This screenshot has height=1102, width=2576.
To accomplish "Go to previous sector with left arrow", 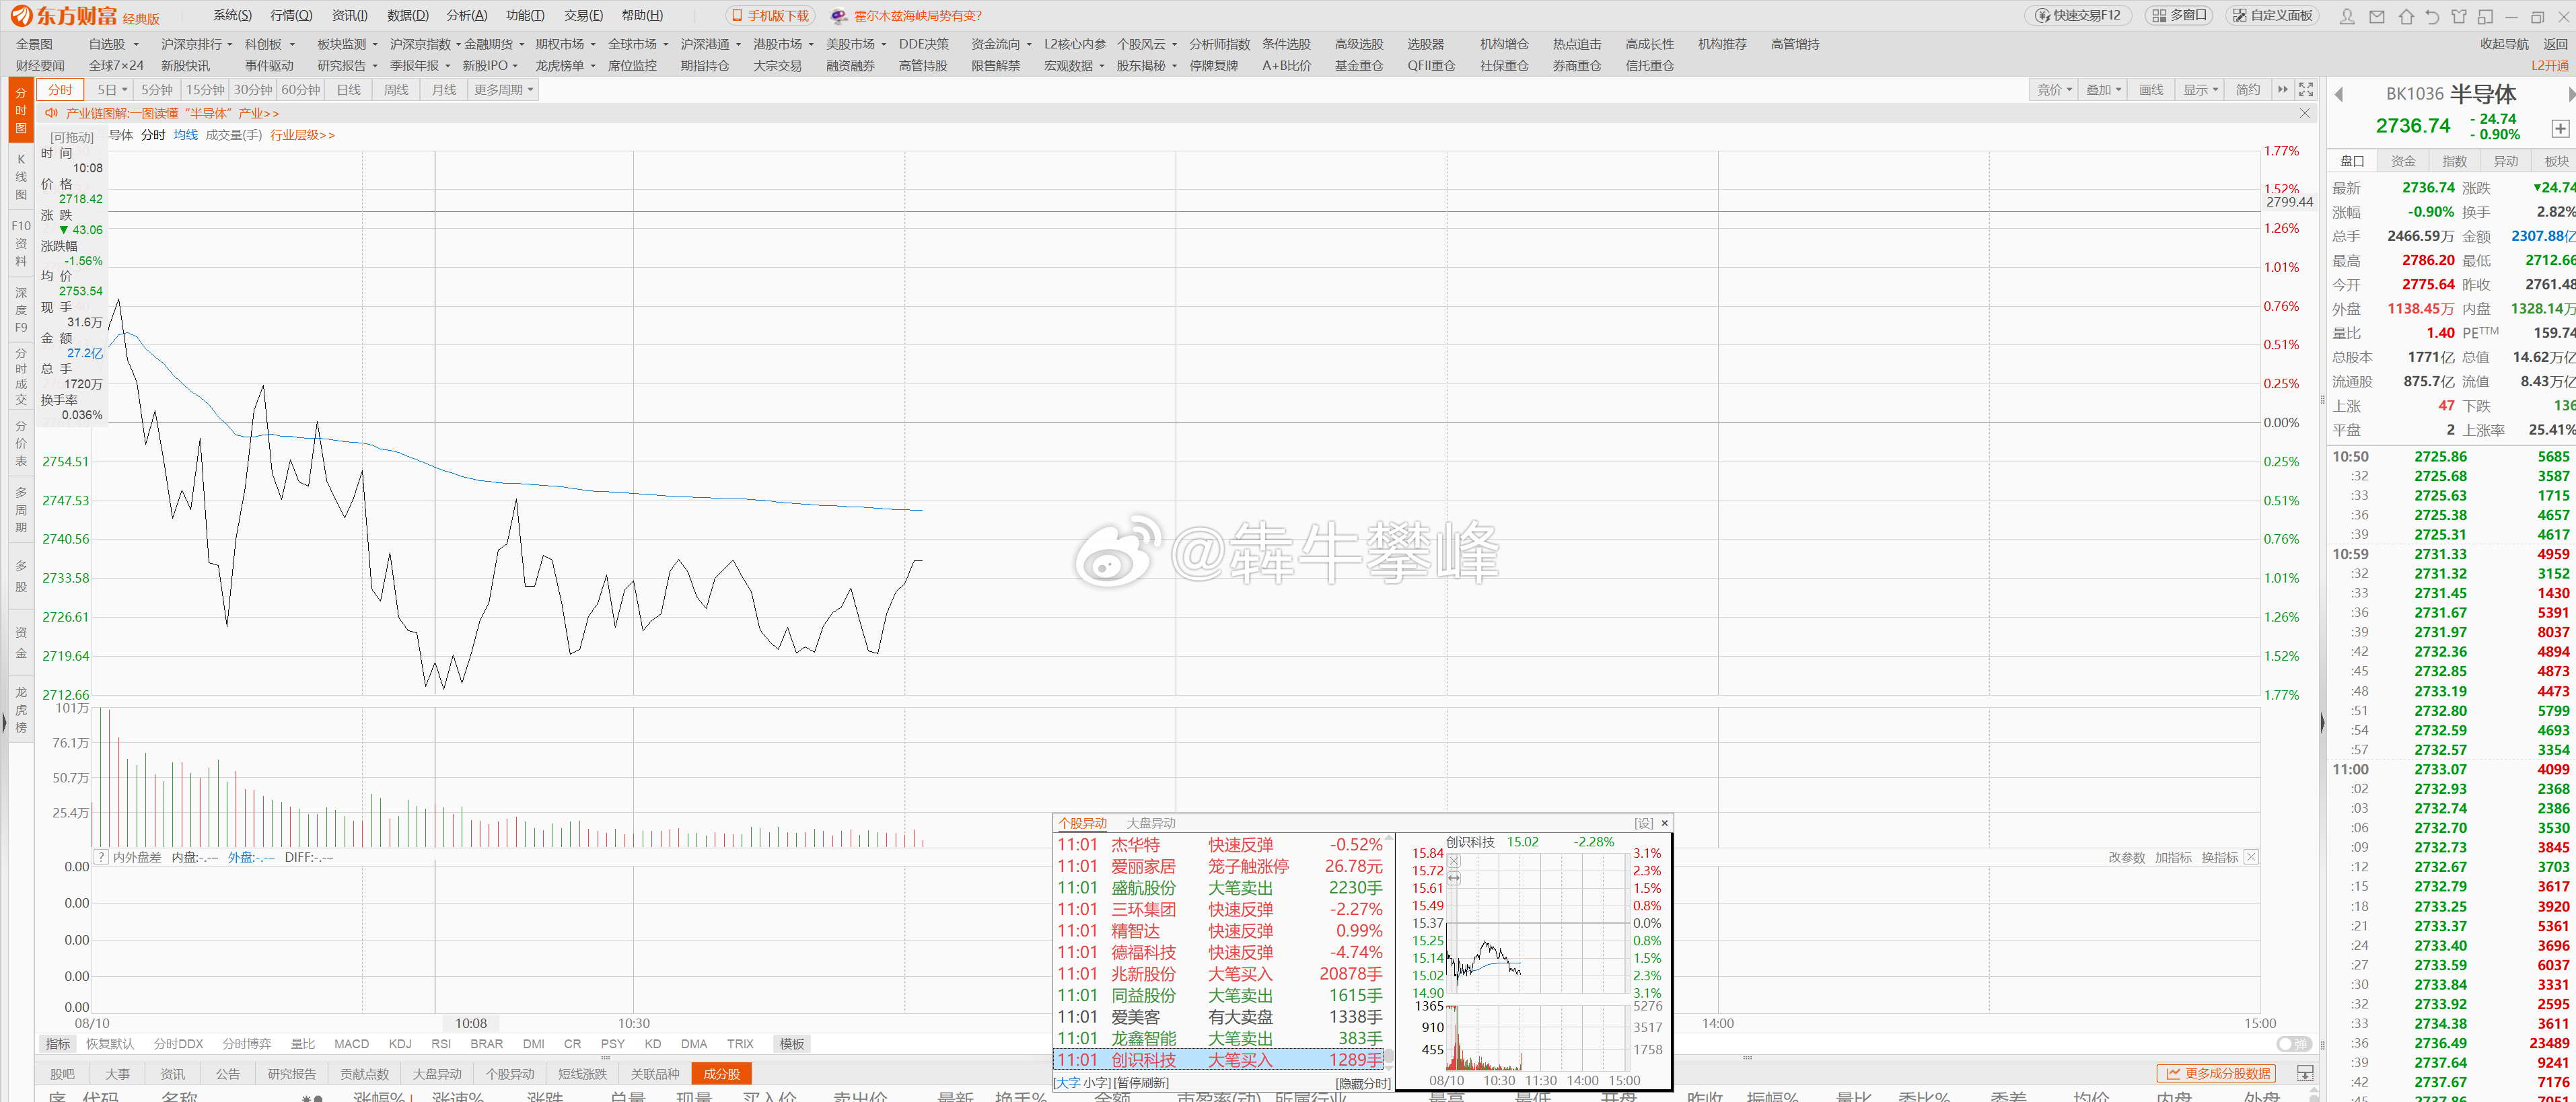I will 2339,94.
